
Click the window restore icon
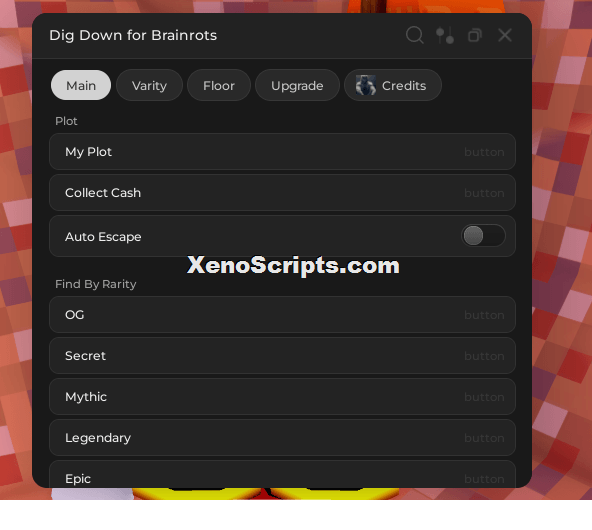[475, 35]
